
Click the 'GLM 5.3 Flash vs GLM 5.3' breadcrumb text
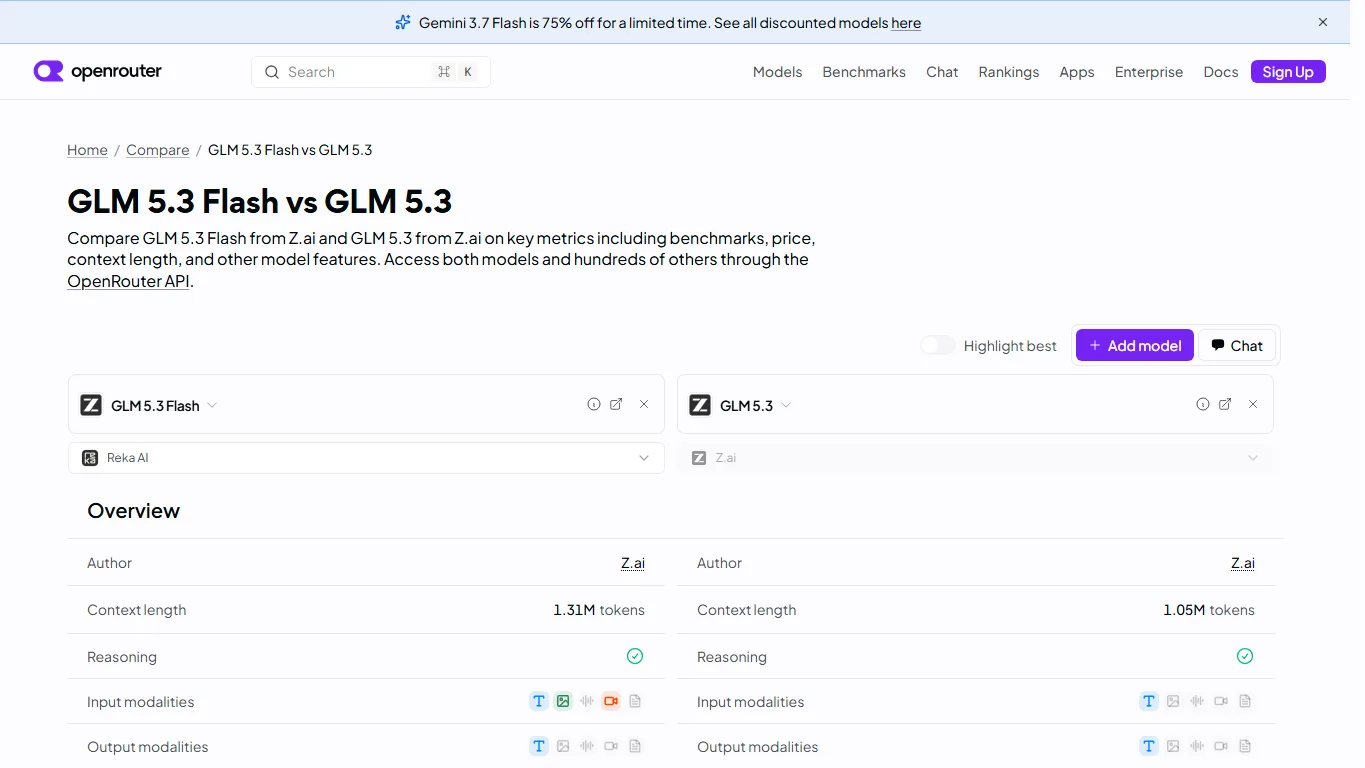coord(290,150)
